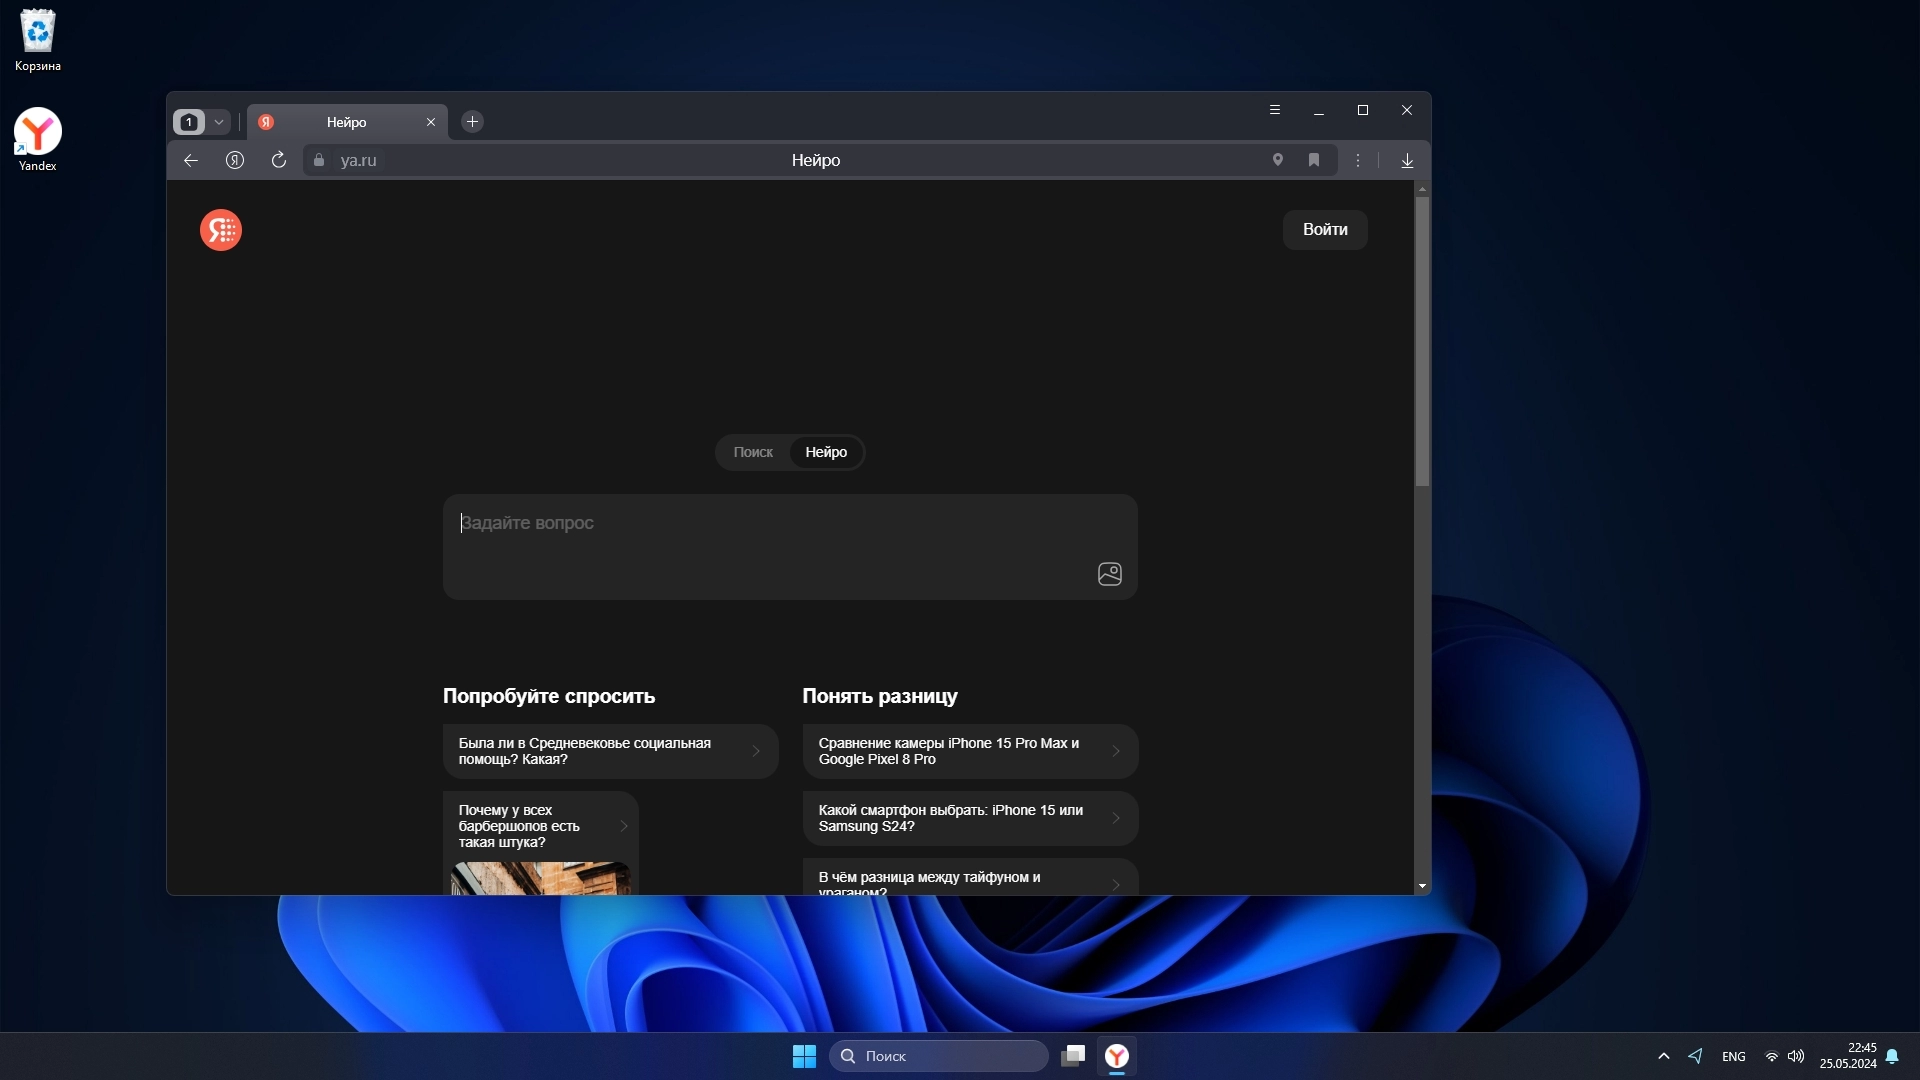This screenshot has height=1080, width=1920.
Task: Open the three-dot page options menu
Action: [x=1357, y=160]
